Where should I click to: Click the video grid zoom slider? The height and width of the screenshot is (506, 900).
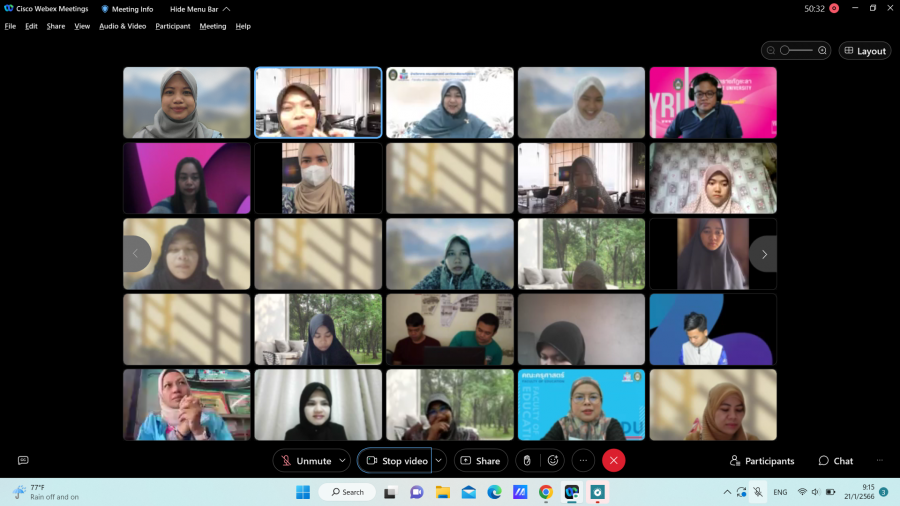[x=796, y=51]
